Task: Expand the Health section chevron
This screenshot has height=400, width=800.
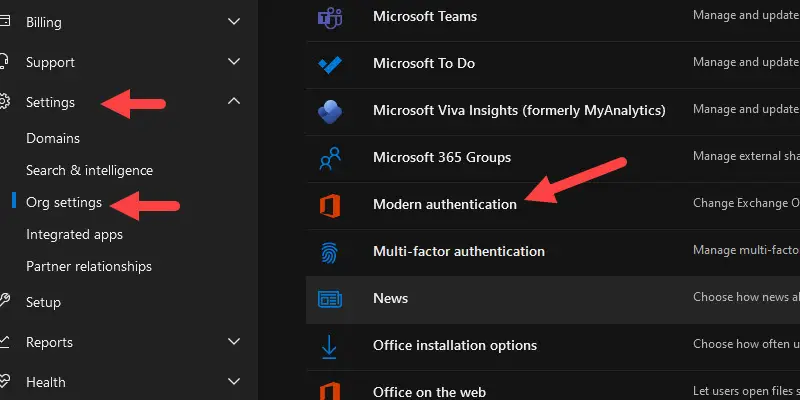Action: click(x=234, y=381)
